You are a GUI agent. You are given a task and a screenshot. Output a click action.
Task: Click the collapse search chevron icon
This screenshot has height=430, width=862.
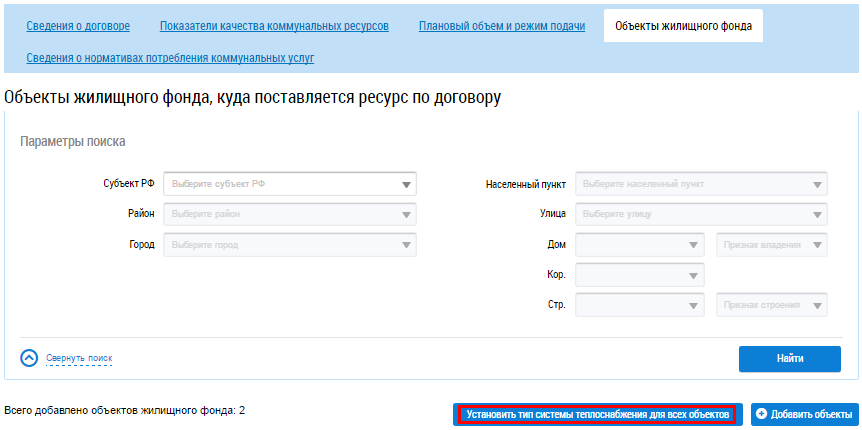click(x=29, y=358)
